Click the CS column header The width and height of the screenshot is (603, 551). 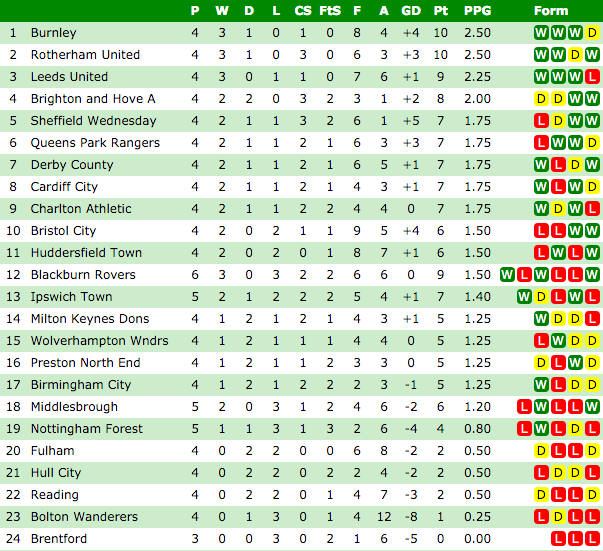point(303,11)
